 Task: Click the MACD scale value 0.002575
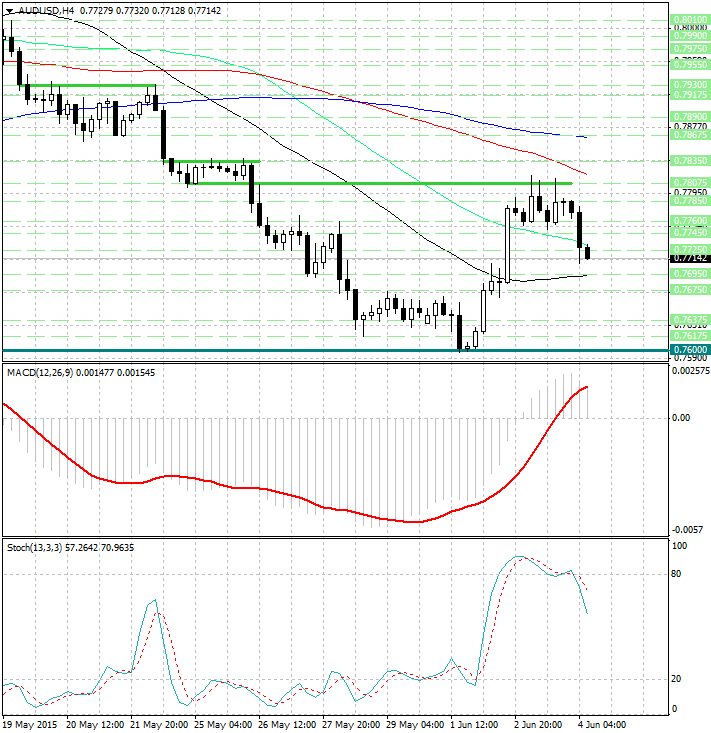tap(690, 371)
